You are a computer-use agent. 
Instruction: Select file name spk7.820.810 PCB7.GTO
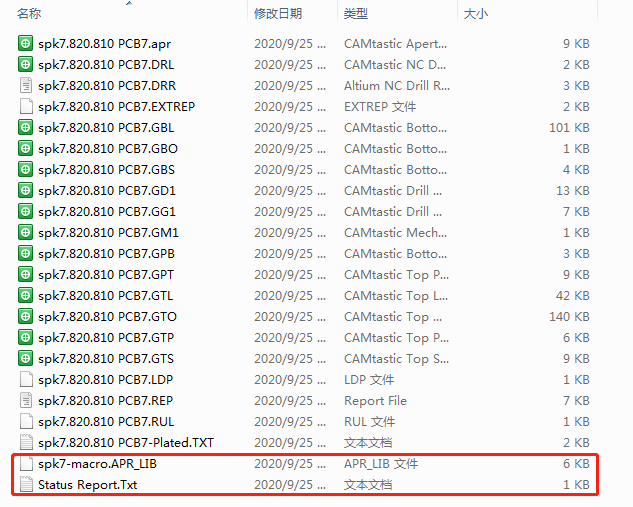107,316
